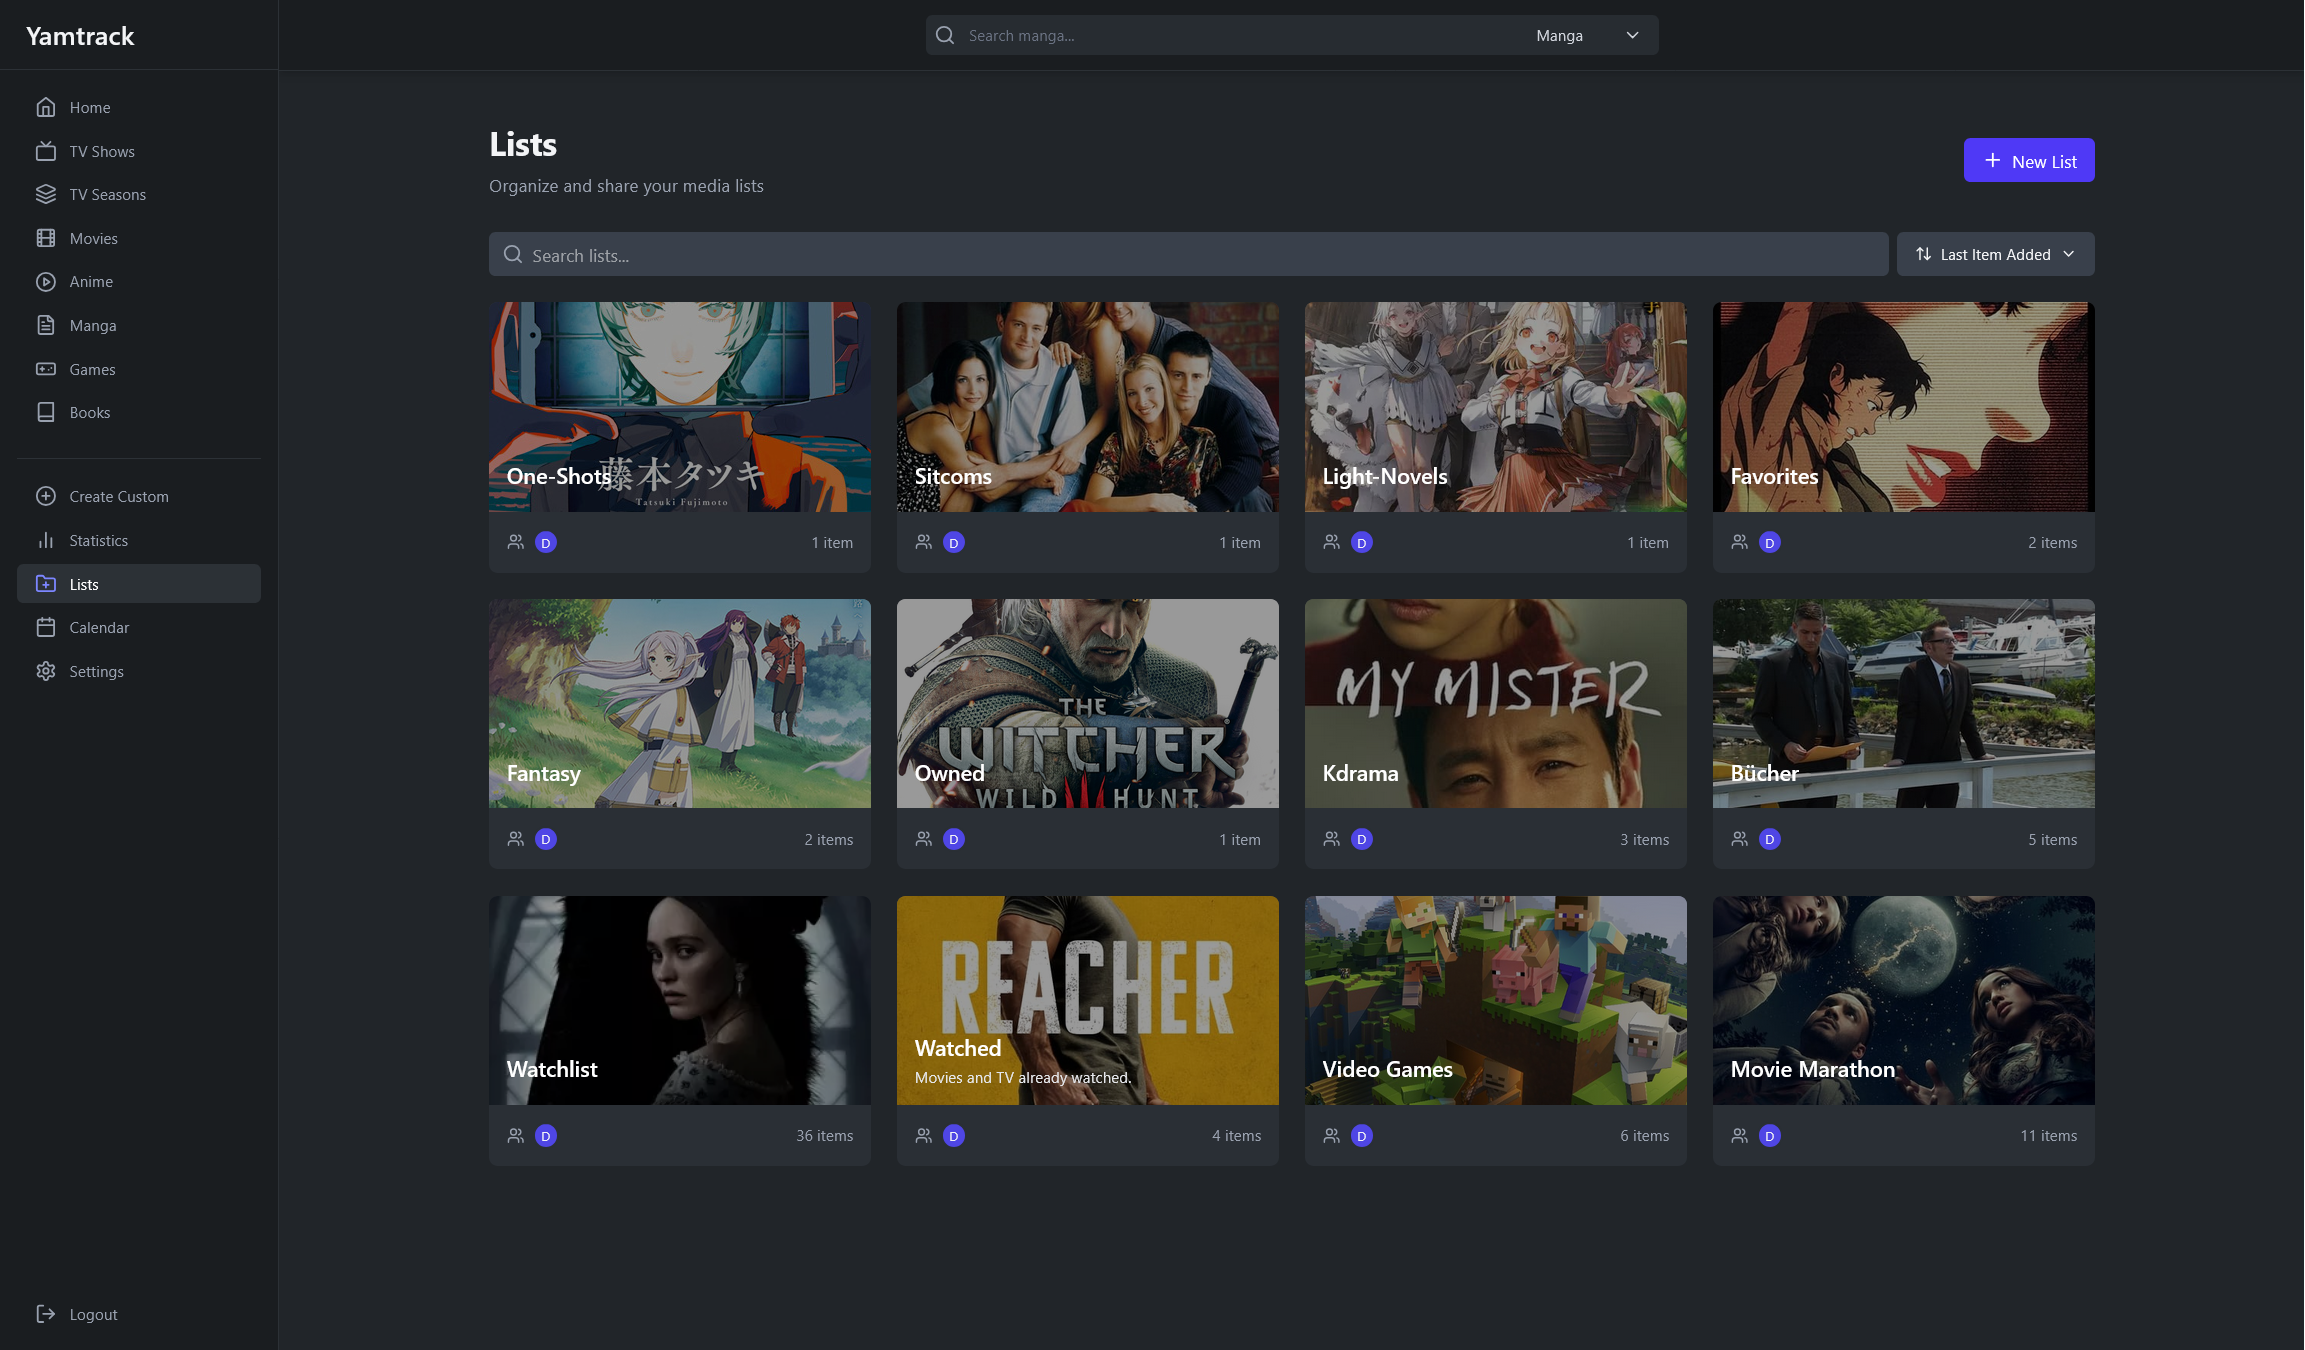Viewport: 2305px width, 1350px height.
Task: Open the Last Item Added sort dropdown
Action: [1995, 254]
